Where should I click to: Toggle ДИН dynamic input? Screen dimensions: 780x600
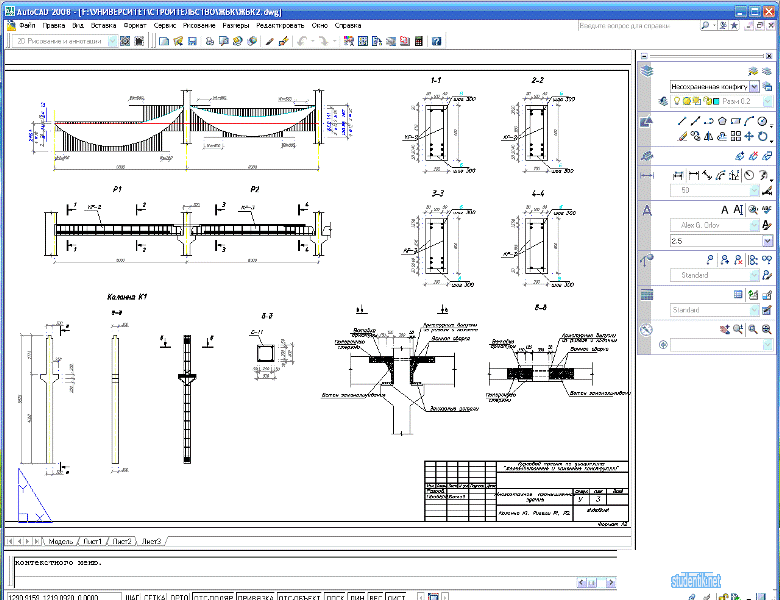click(357, 597)
